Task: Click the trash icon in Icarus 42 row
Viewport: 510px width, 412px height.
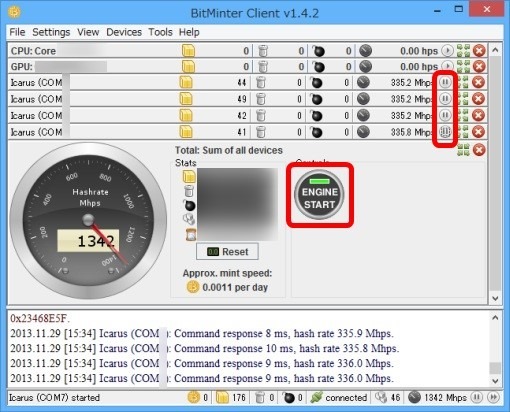Action: [261, 115]
